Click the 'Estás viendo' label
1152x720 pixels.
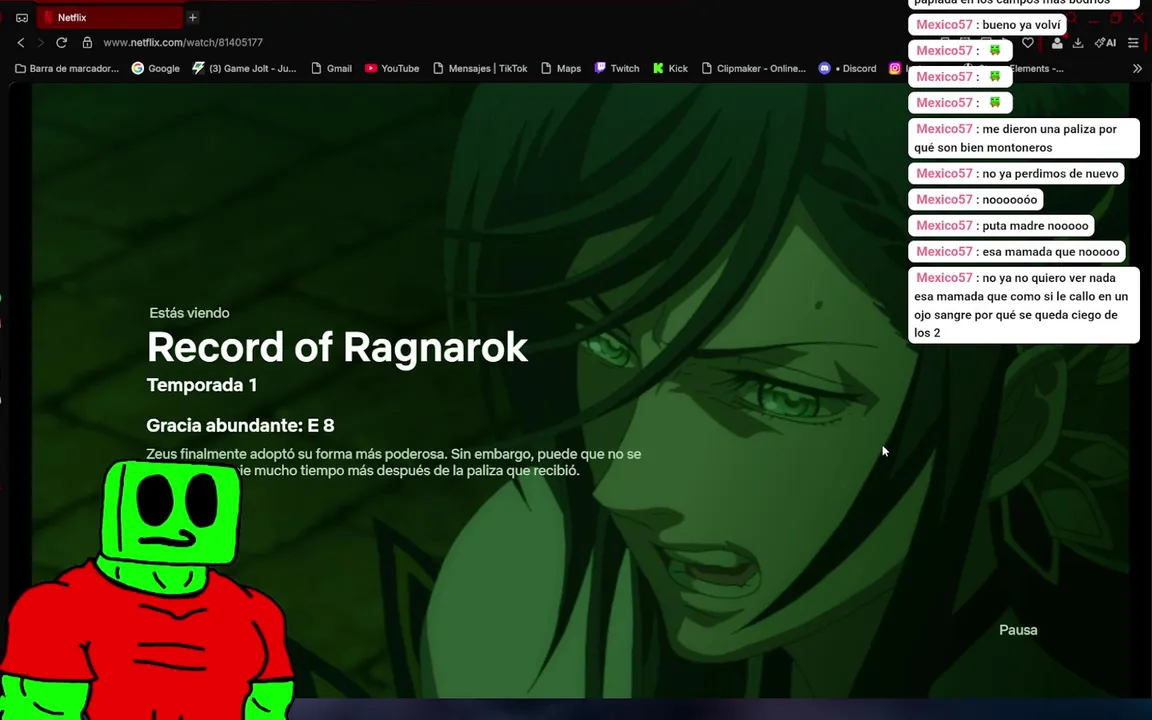190,313
